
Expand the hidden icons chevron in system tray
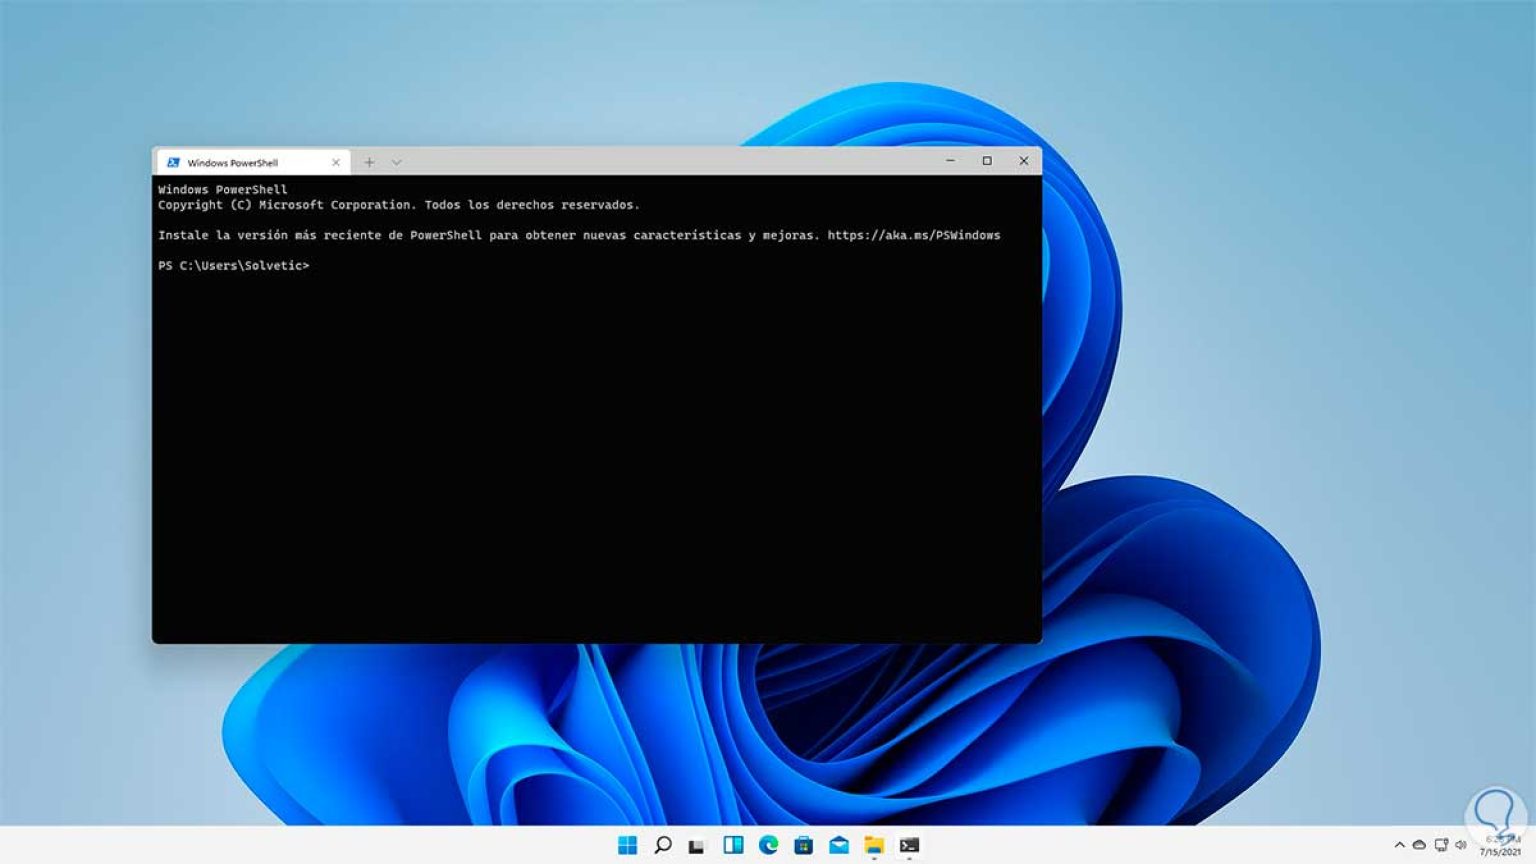click(x=1399, y=843)
